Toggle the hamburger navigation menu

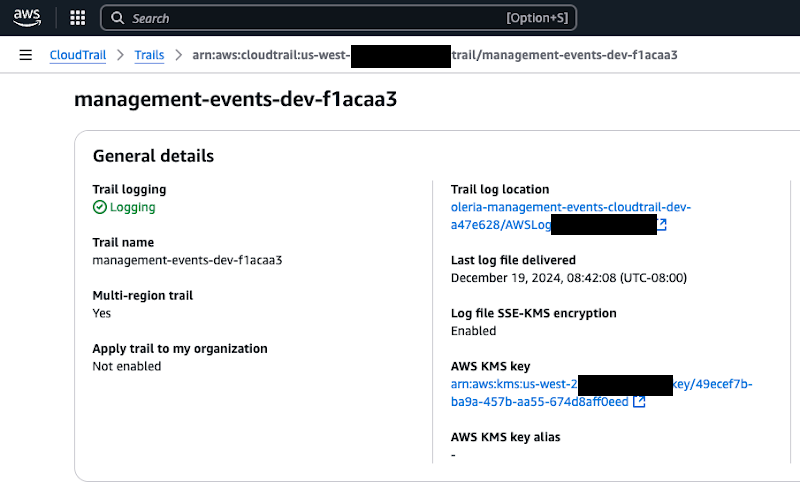point(26,55)
